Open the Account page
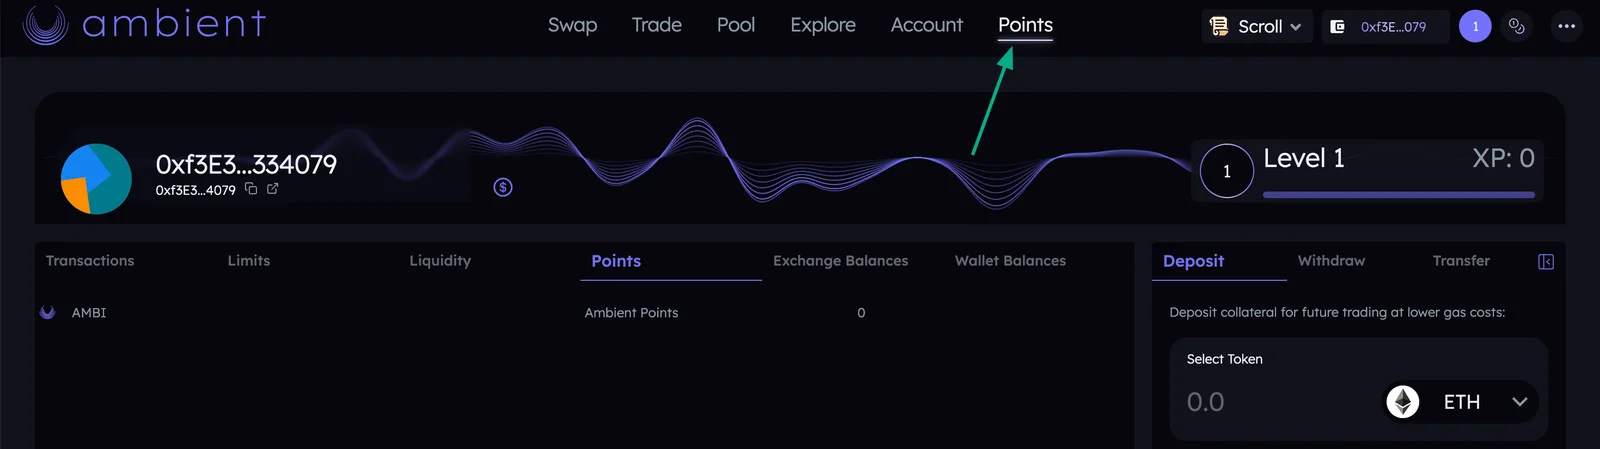This screenshot has width=1600, height=449. 927,25
